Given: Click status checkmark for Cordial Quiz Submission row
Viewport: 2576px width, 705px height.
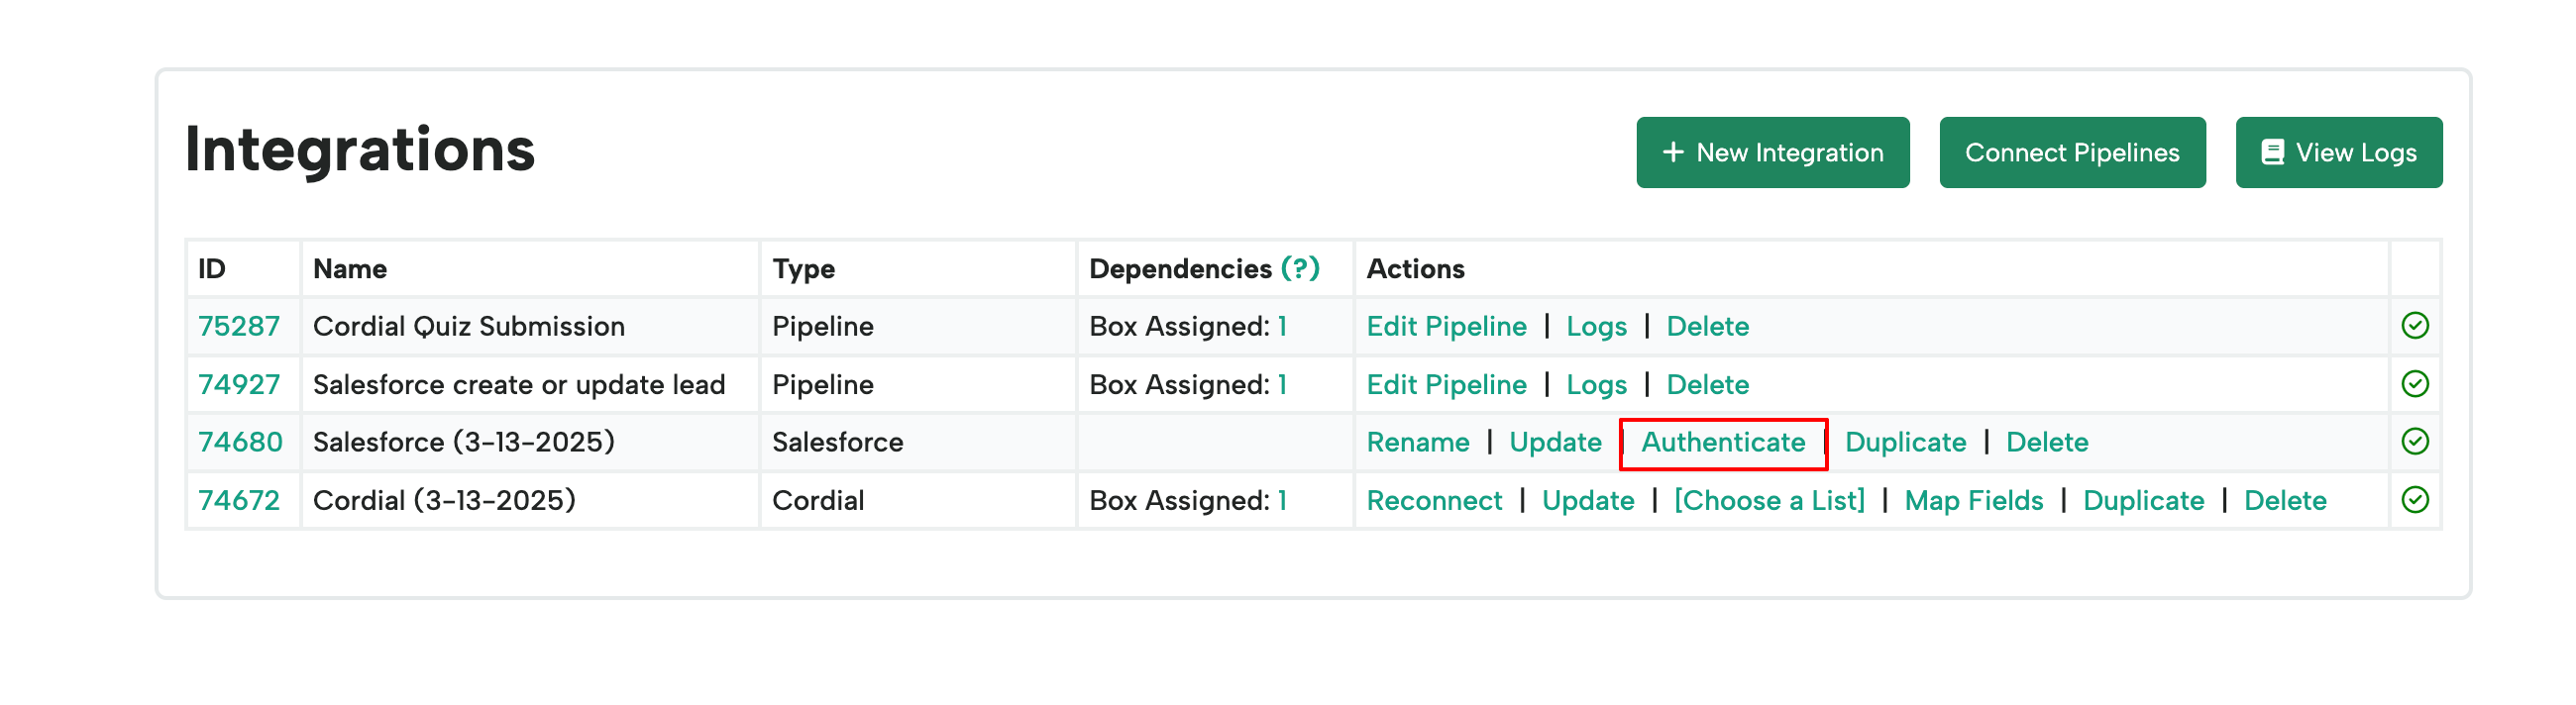Looking at the screenshot, I should [x=2414, y=326].
